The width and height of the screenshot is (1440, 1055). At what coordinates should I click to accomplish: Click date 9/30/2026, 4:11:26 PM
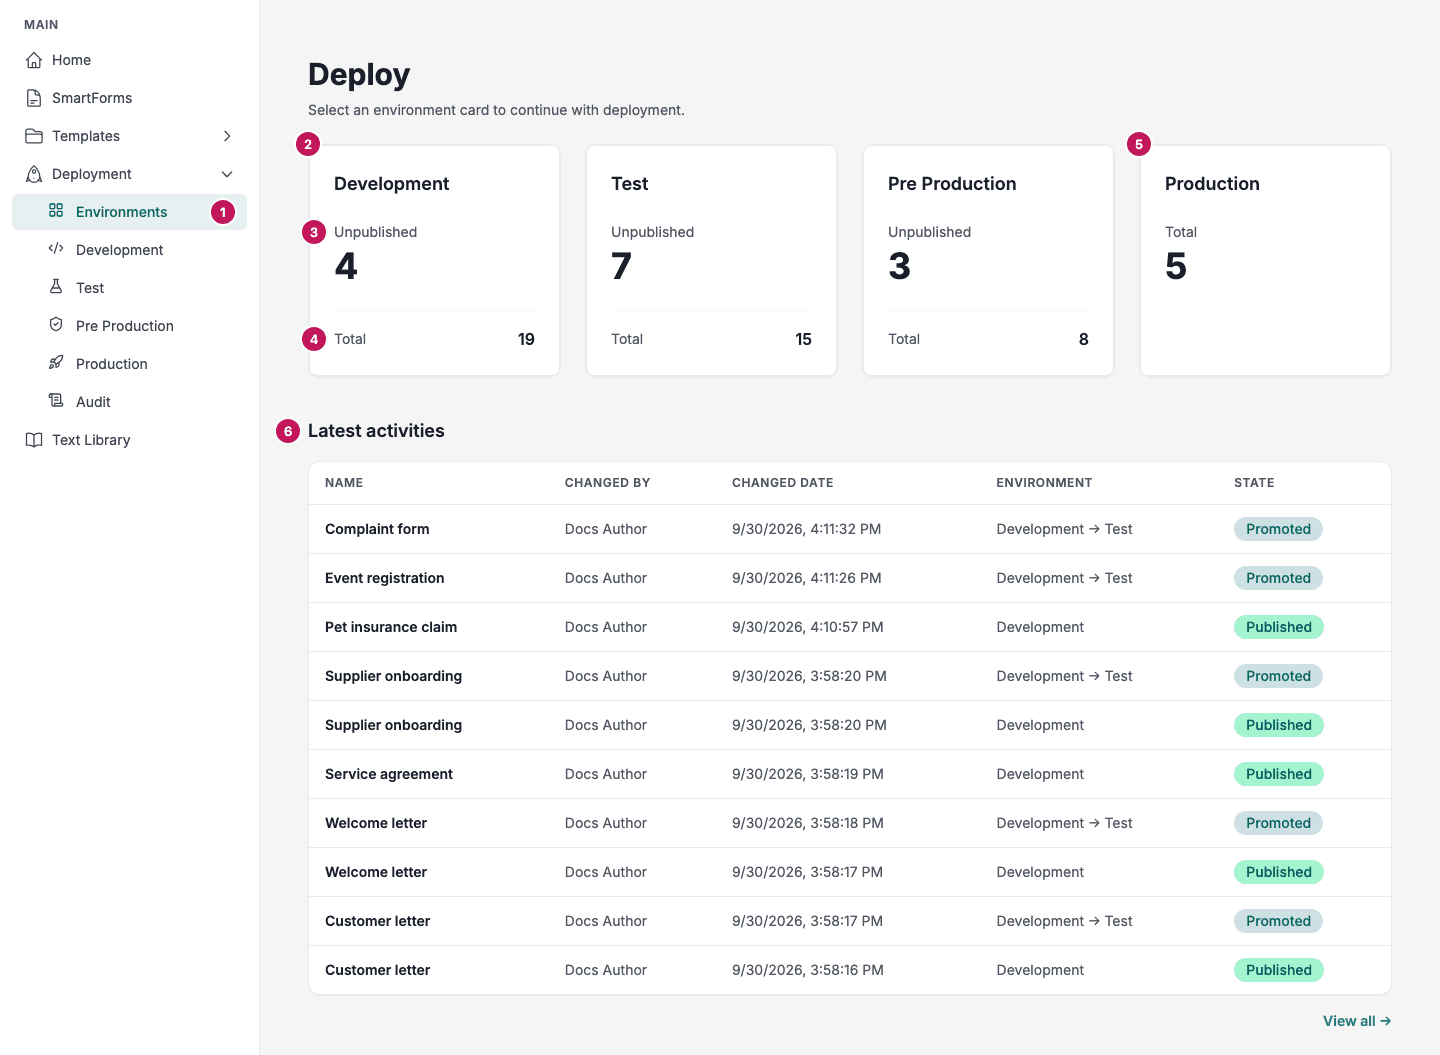(x=807, y=578)
